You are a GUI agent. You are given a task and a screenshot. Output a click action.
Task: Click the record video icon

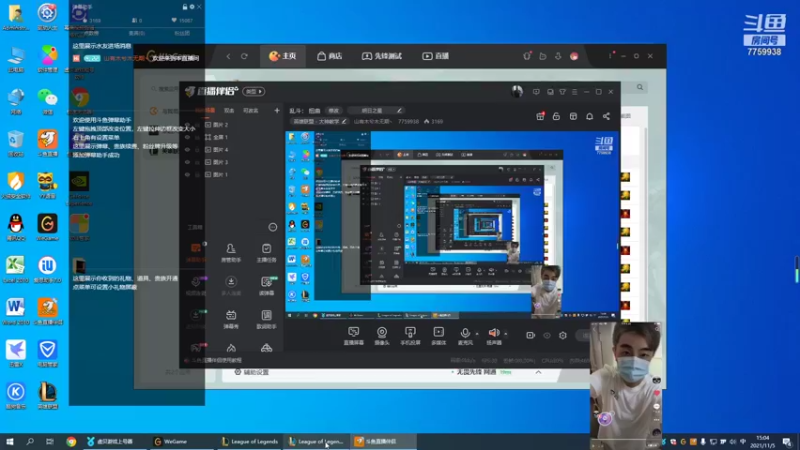tap(530, 335)
